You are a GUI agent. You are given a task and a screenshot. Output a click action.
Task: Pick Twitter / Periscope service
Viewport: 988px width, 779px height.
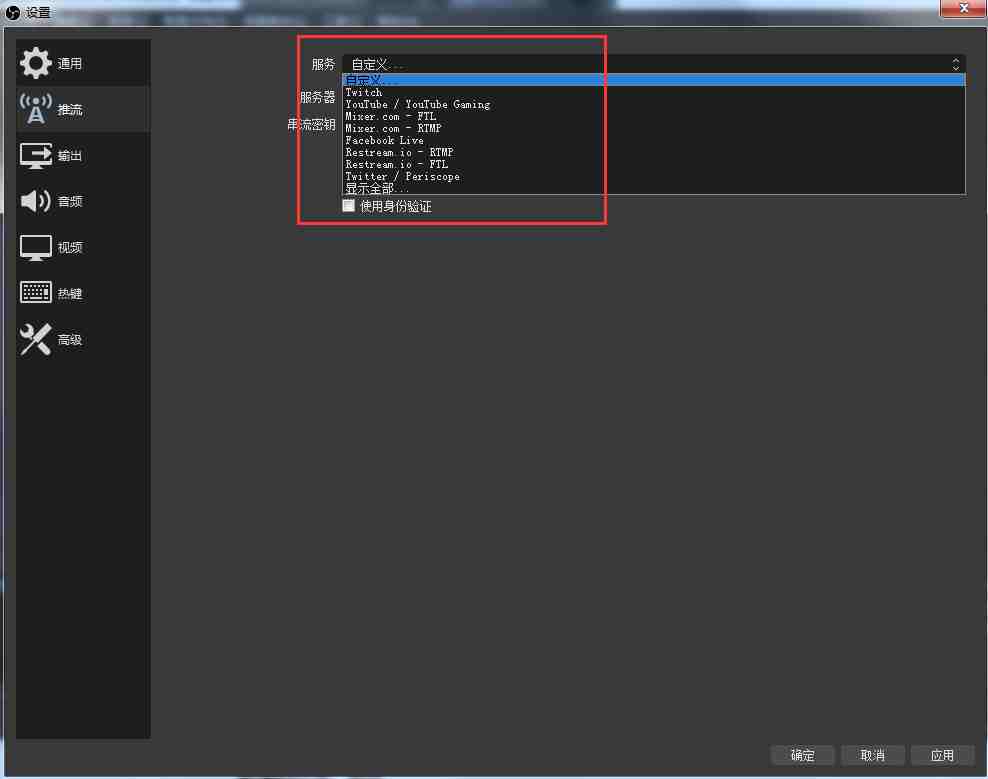653,176
